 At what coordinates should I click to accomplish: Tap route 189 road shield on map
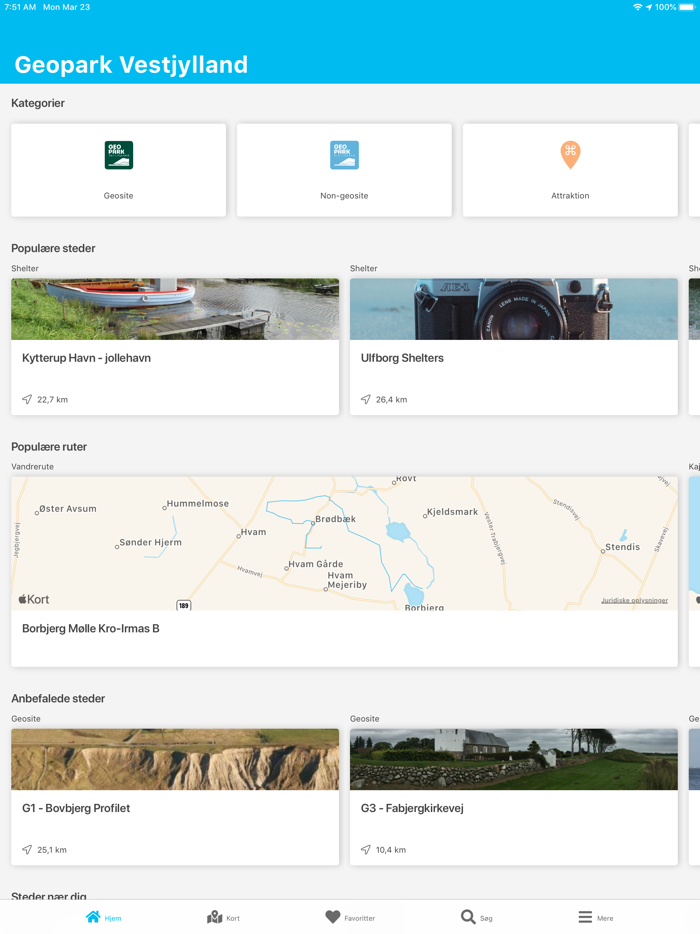tap(183, 605)
